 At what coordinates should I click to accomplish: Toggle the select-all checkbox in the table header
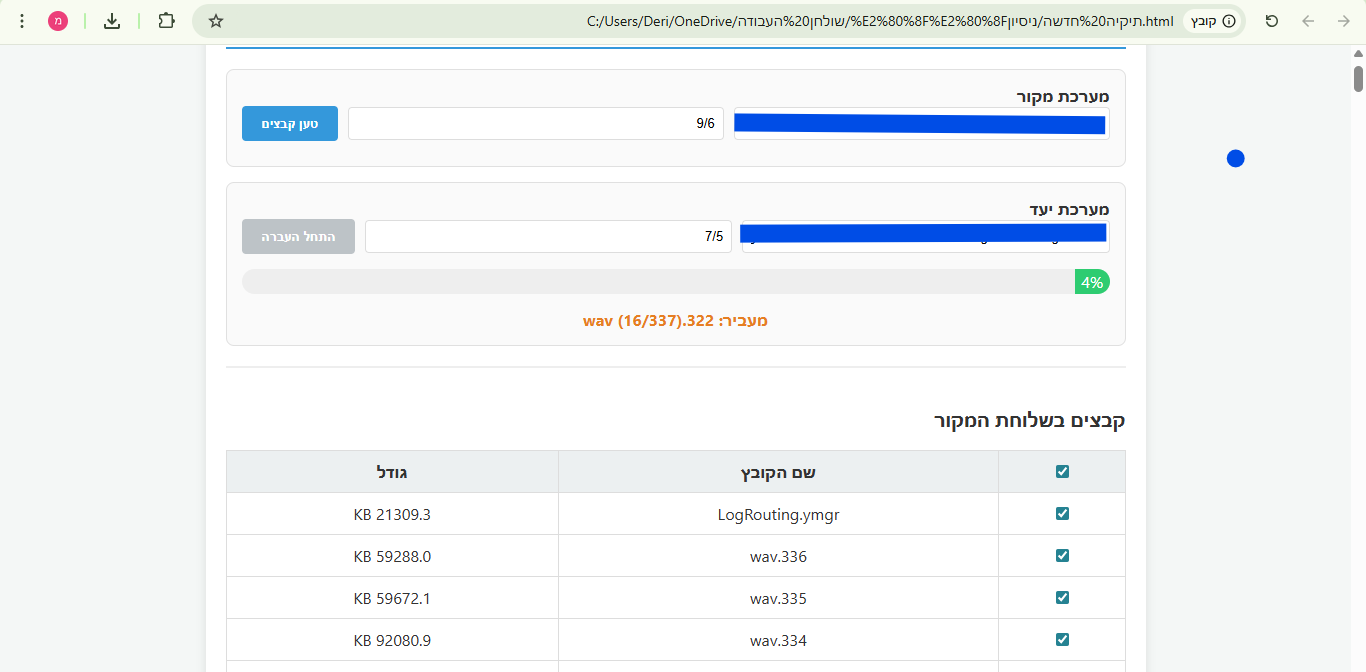tap(1062, 471)
